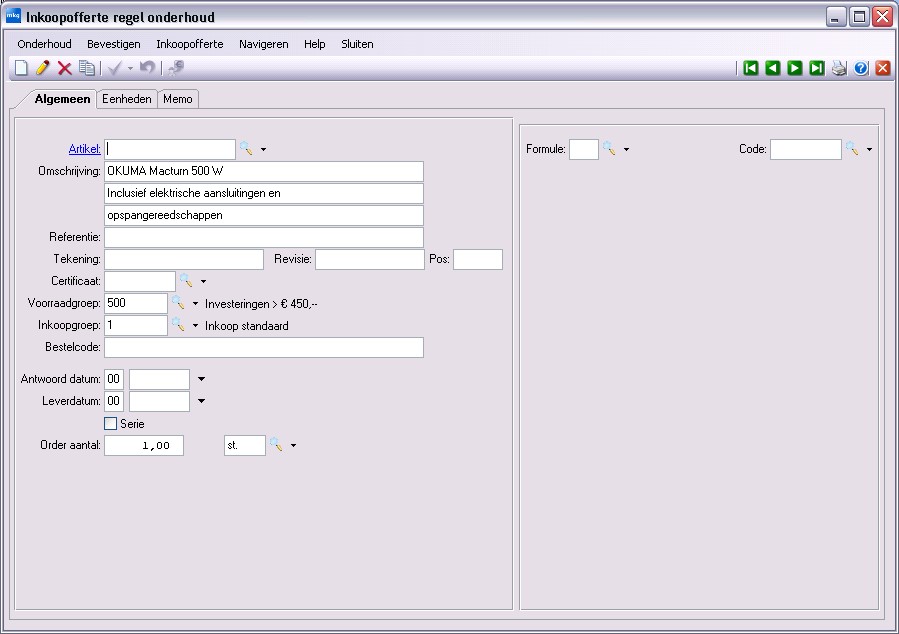Close the form with the red toolbar X
This screenshot has height=634, width=899.
(883, 68)
